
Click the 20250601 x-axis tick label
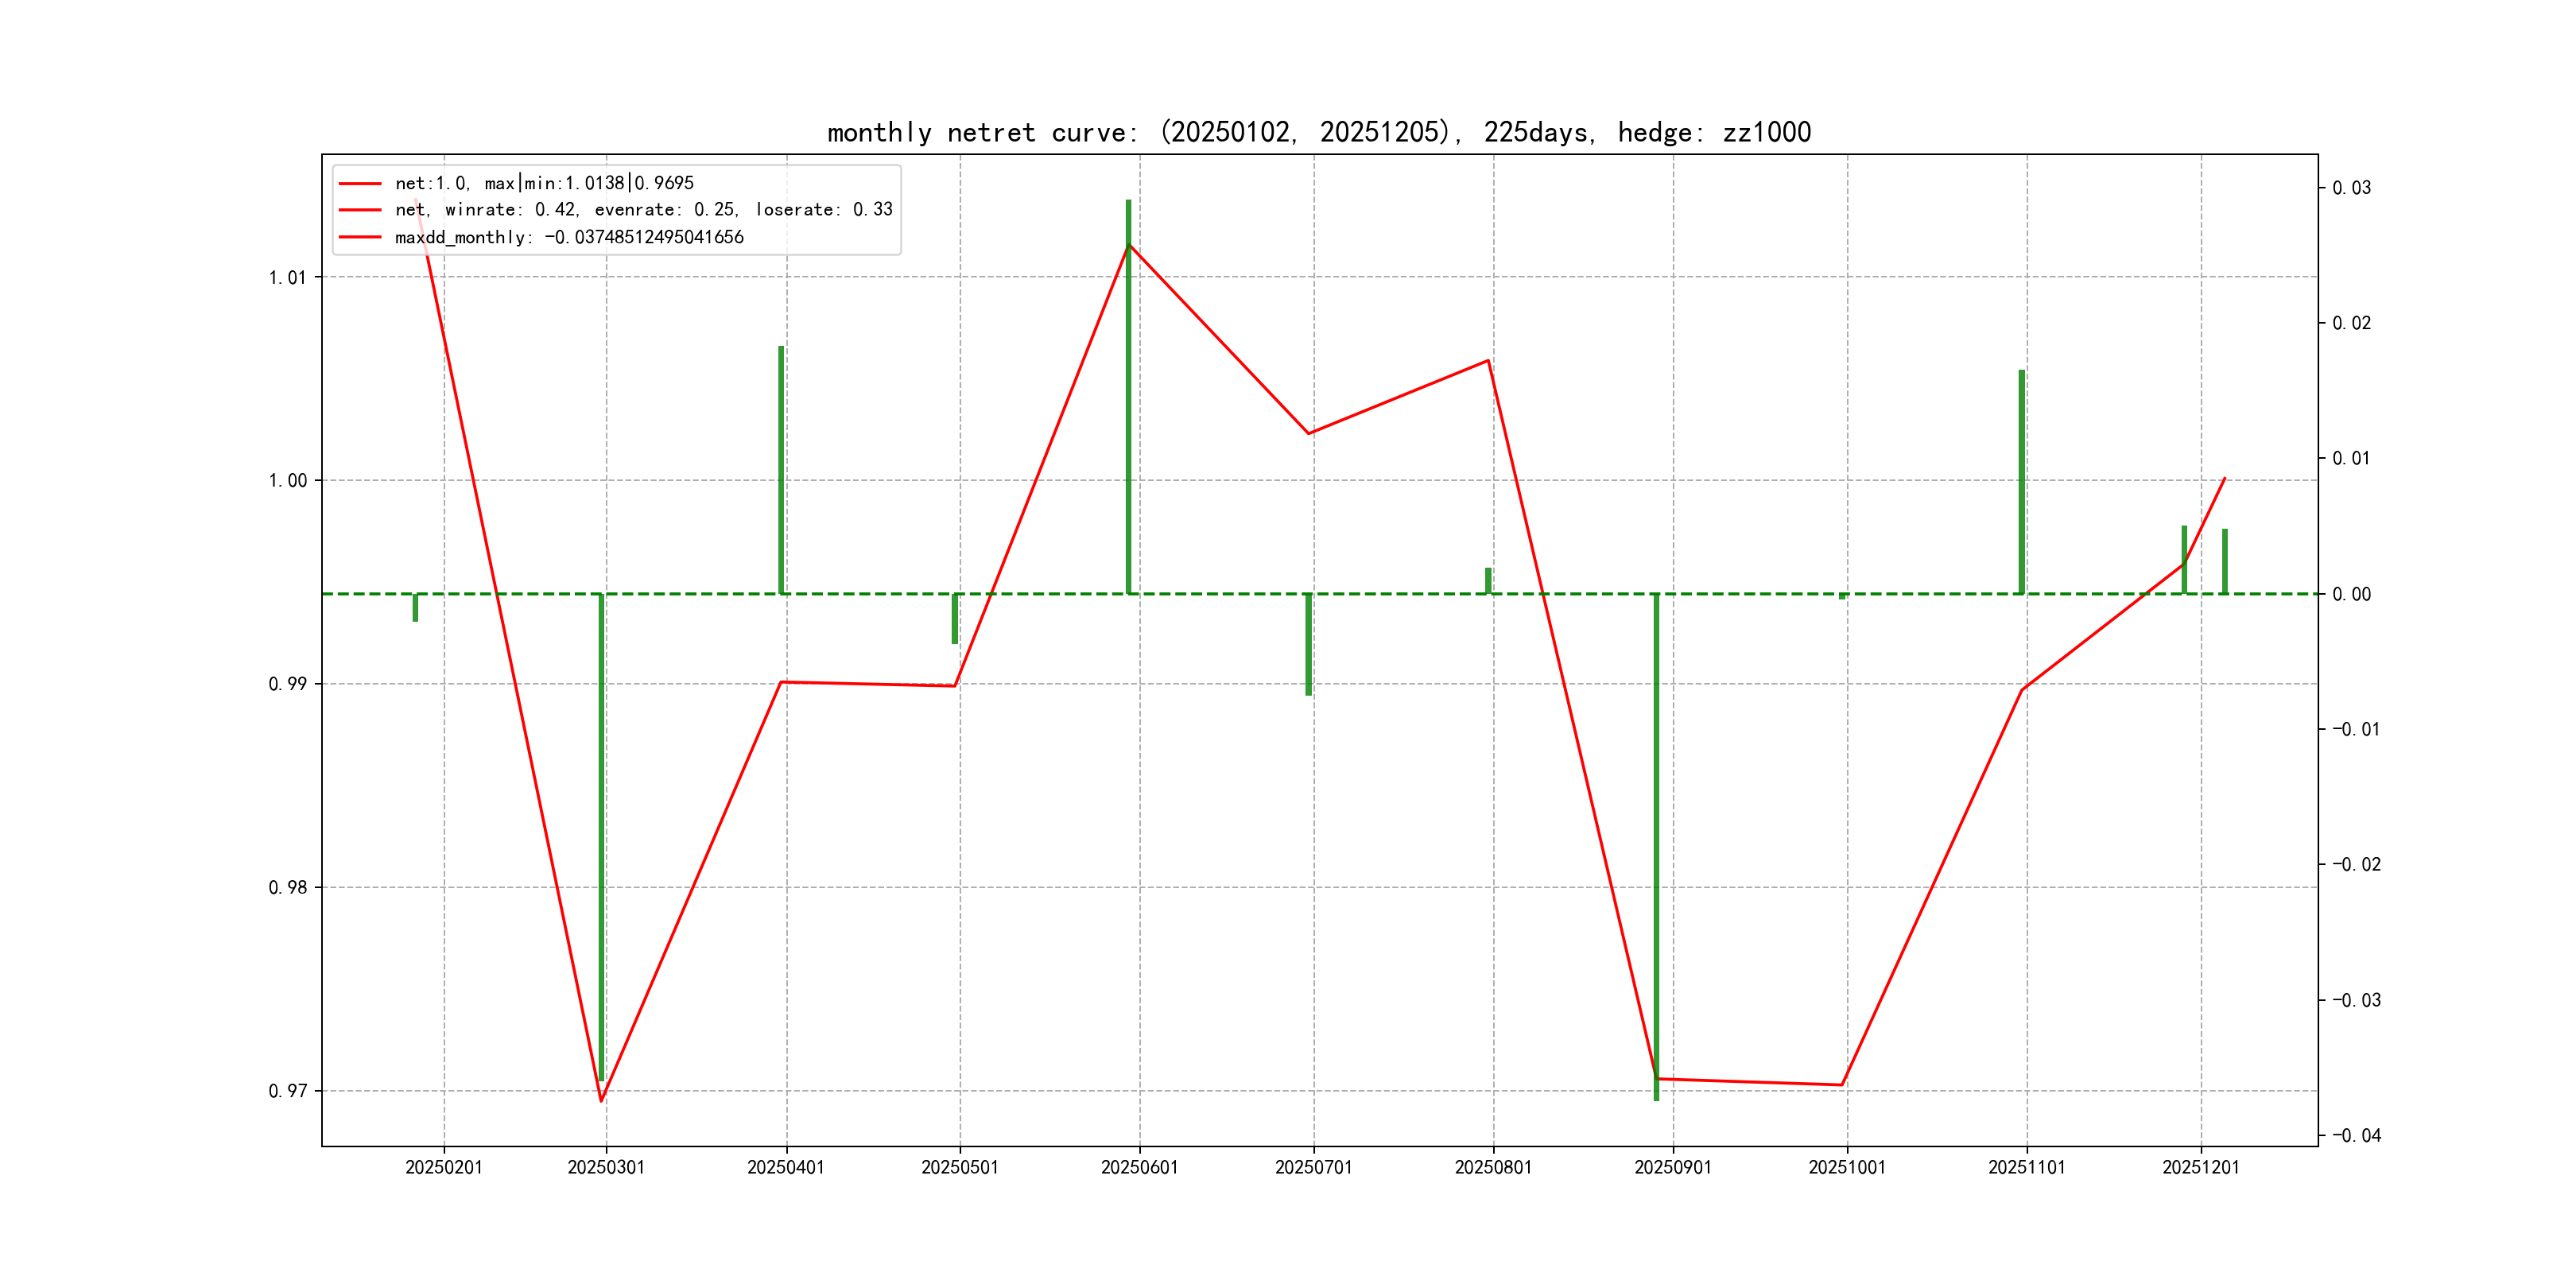(1139, 1167)
